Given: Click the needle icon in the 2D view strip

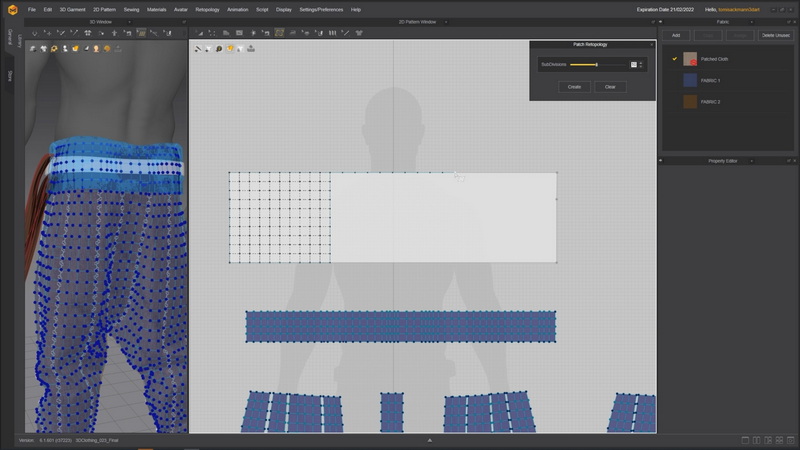Looking at the screenshot, I should 198,49.
